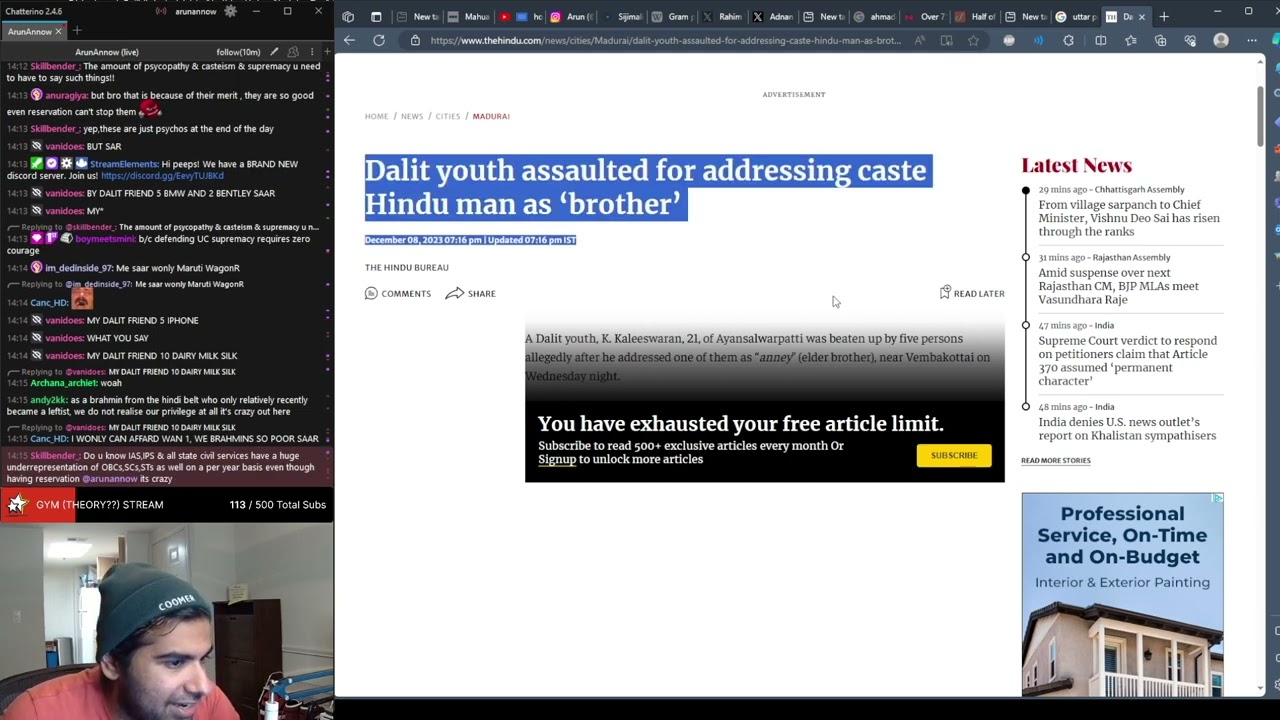The image size is (1280, 720).
Task: Click the 'Latest News' heading
Action: [1077, 166]
